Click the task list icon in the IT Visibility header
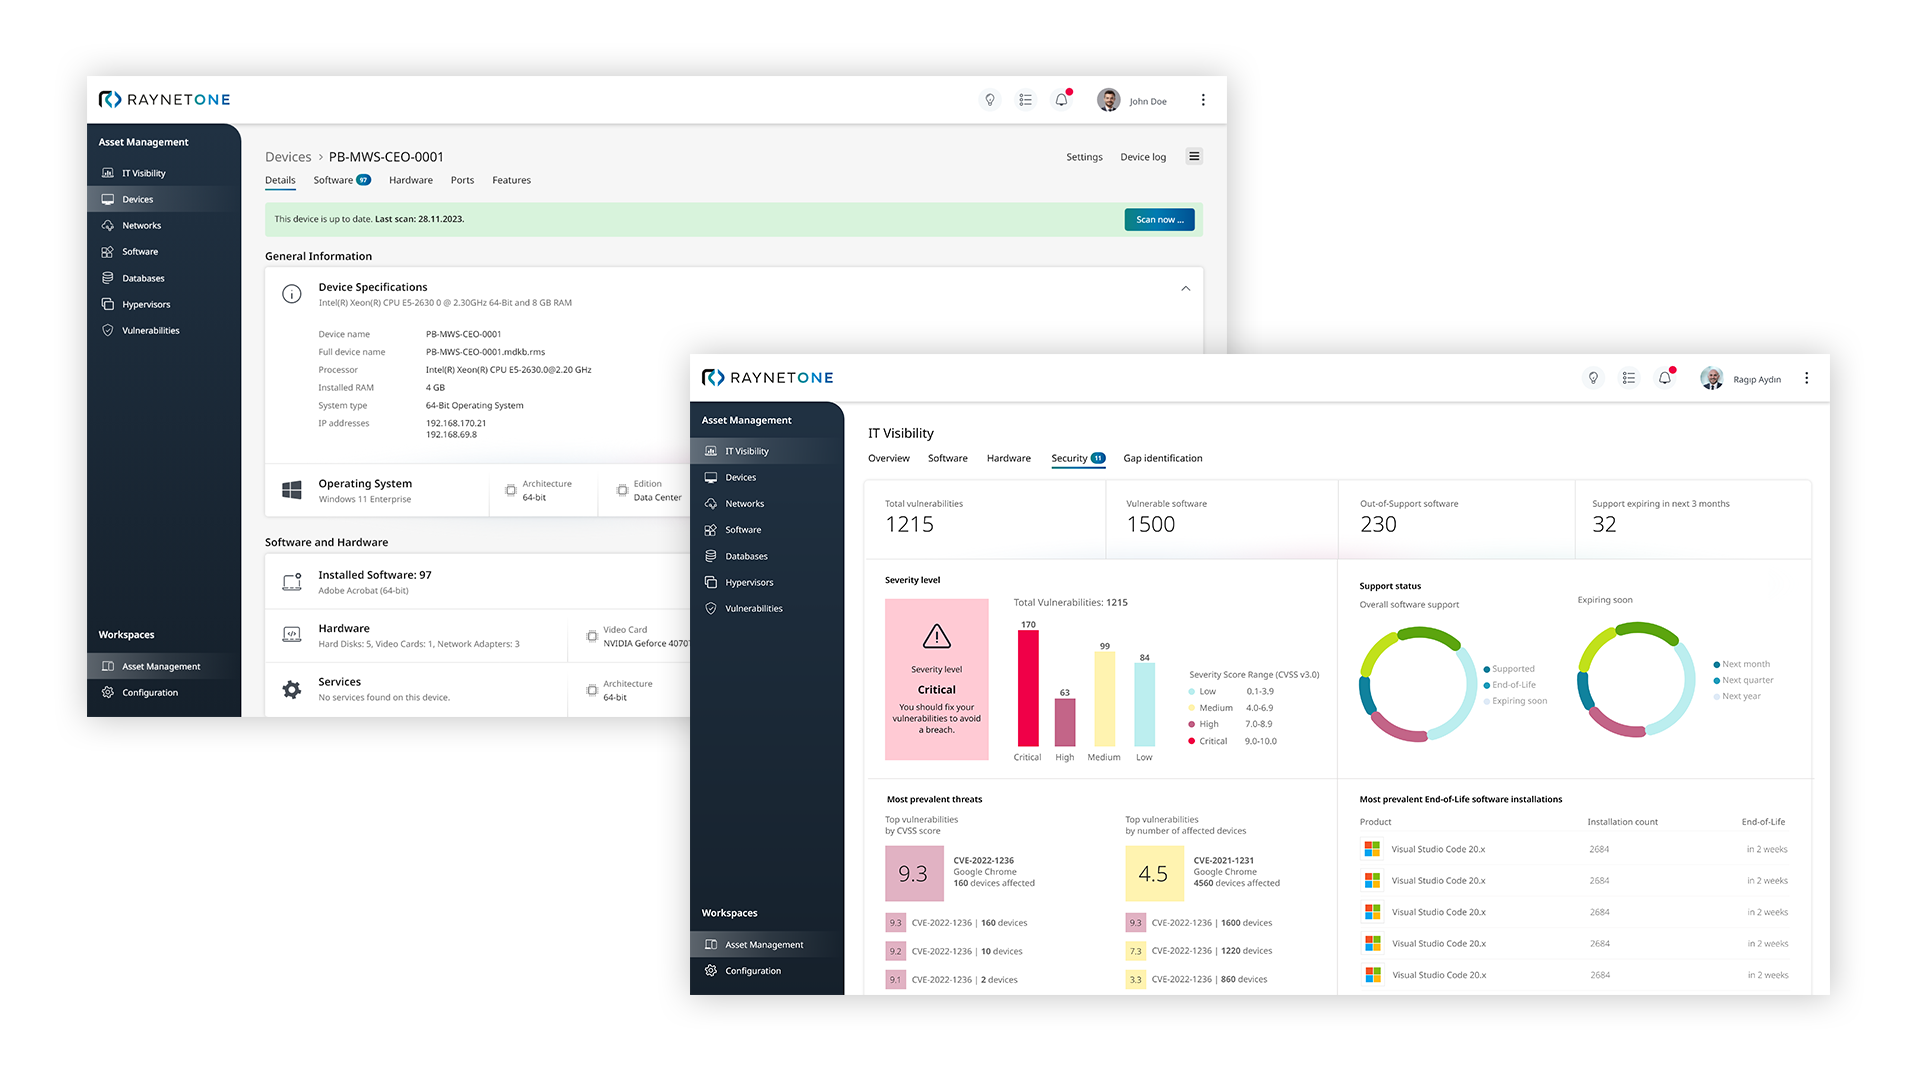The height and width of the screenshot is (1080, 1920). pos(1629,378)
